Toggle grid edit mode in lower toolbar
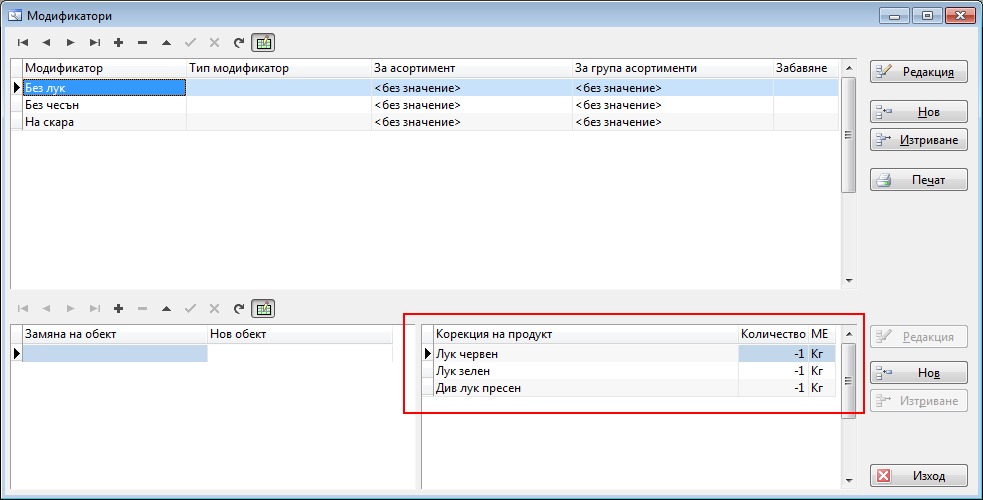This screenshot has width=983, height=500. [x=263, y=309]
